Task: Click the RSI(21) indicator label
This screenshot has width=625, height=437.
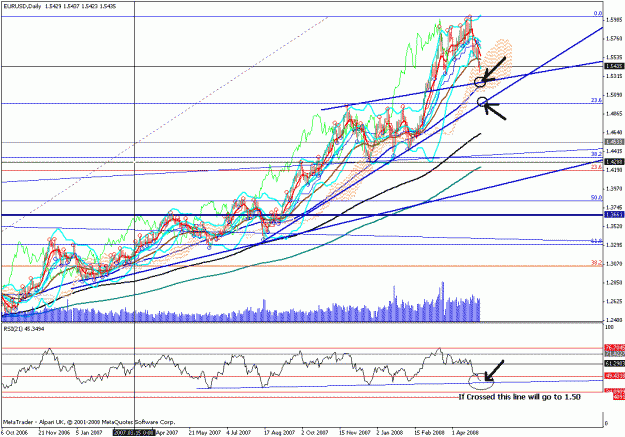Action: pyautogui.click(x=24, y=329)
